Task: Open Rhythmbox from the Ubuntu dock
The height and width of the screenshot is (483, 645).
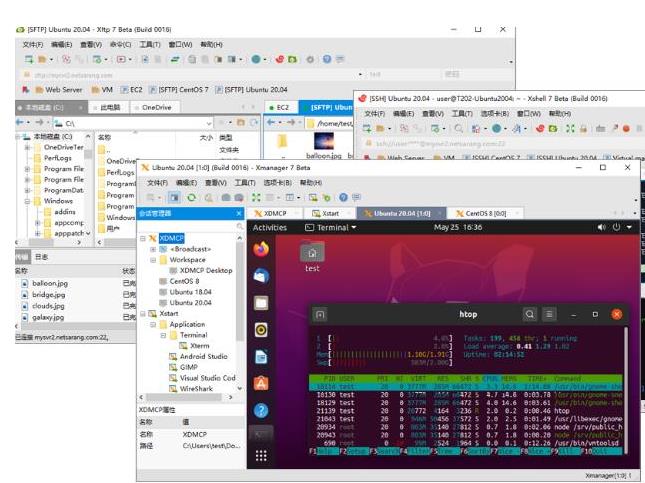Action: click(x=261, y=329)
